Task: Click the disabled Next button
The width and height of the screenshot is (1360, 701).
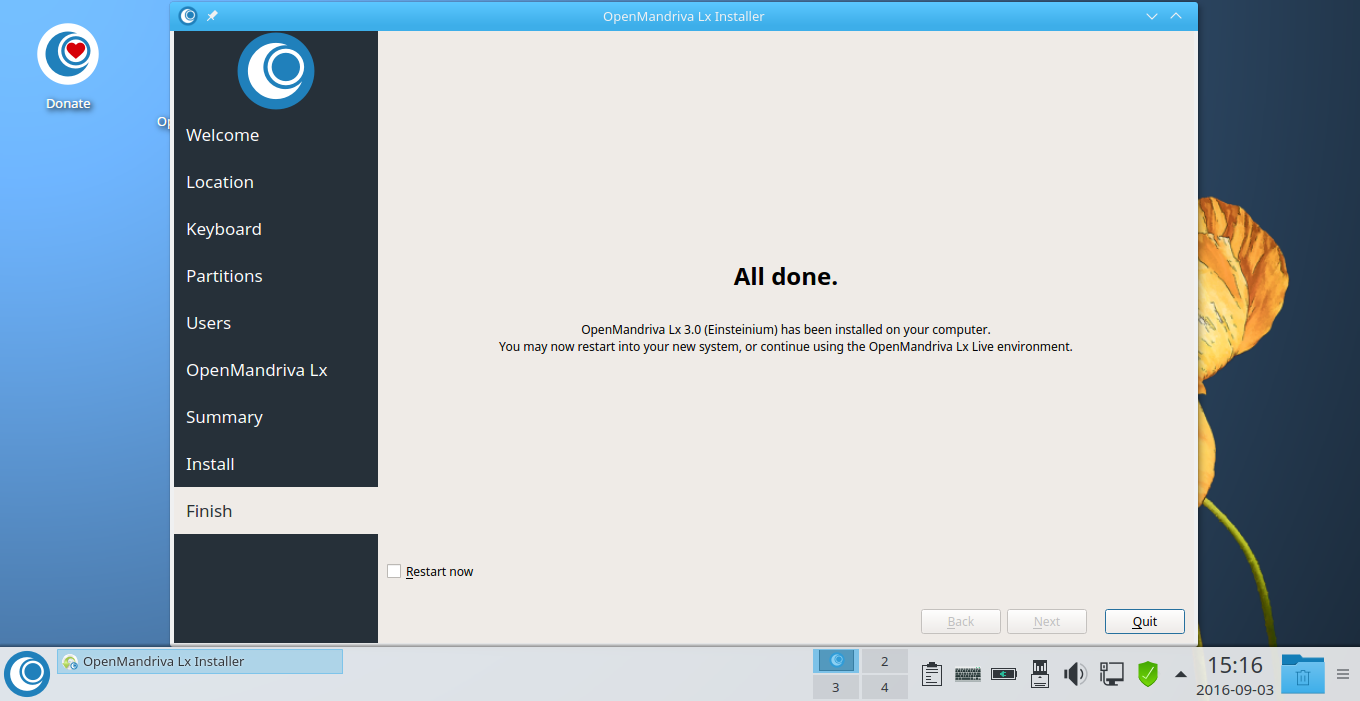Action: coord(1047,621)
